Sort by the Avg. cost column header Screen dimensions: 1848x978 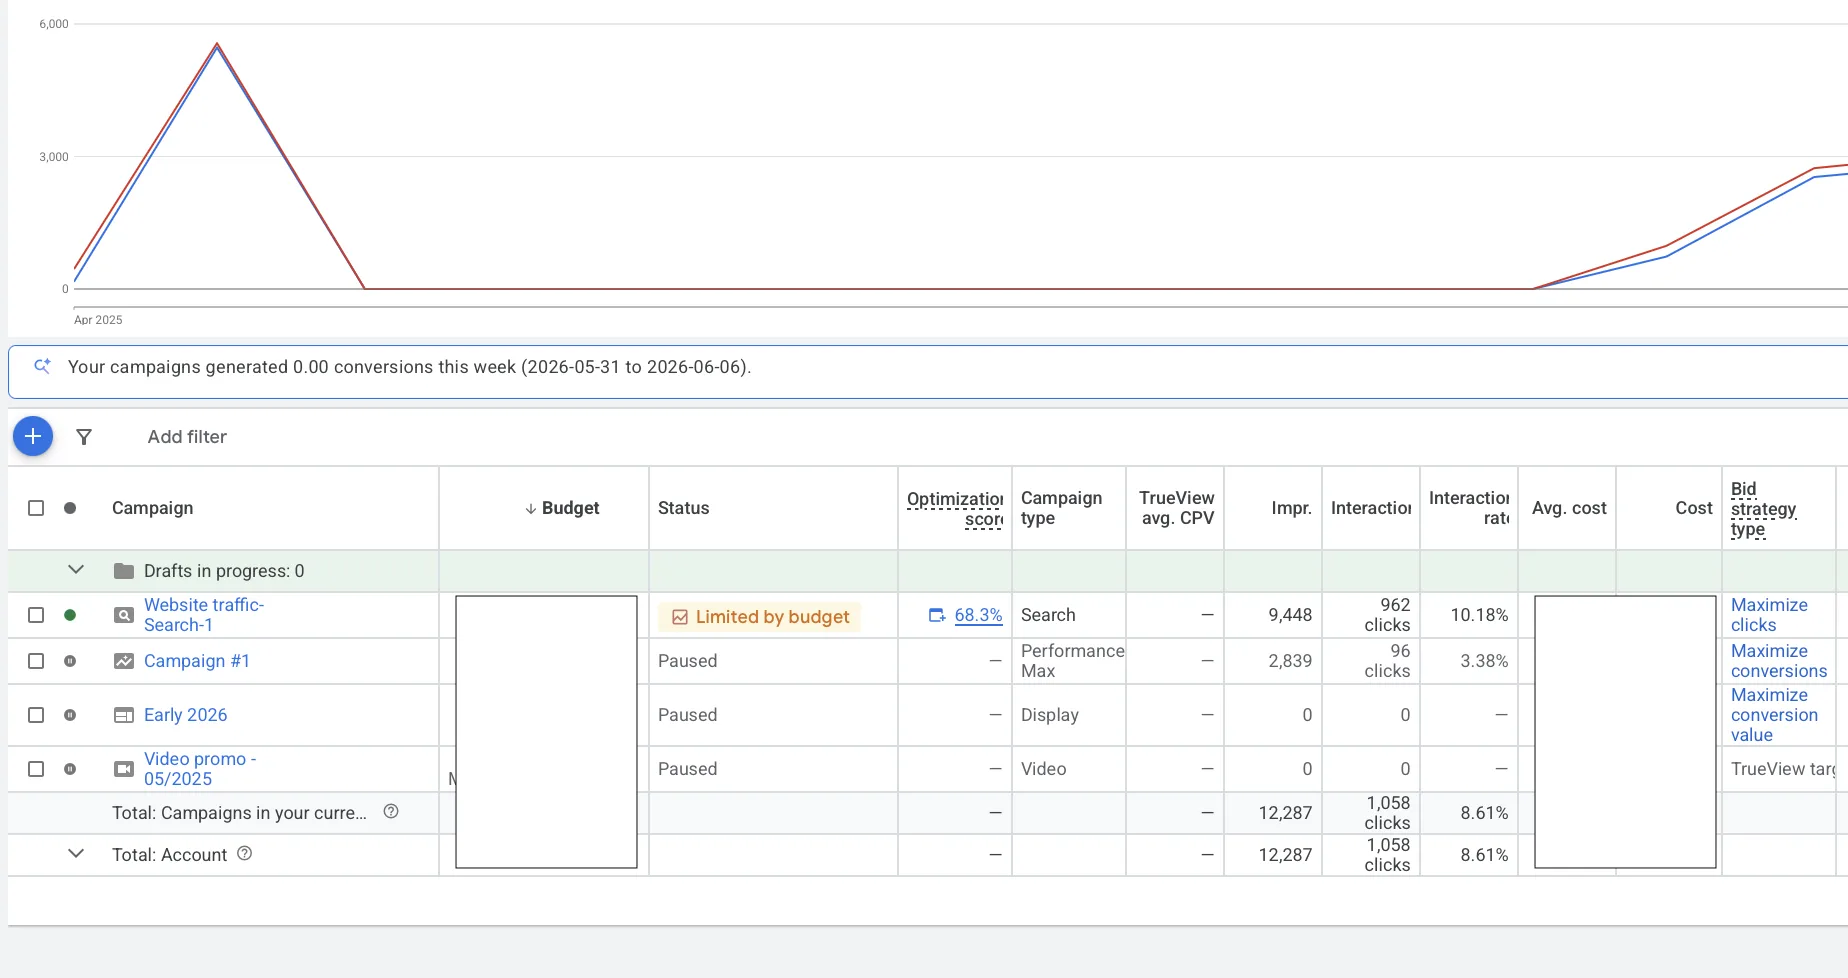point(1569,508)
